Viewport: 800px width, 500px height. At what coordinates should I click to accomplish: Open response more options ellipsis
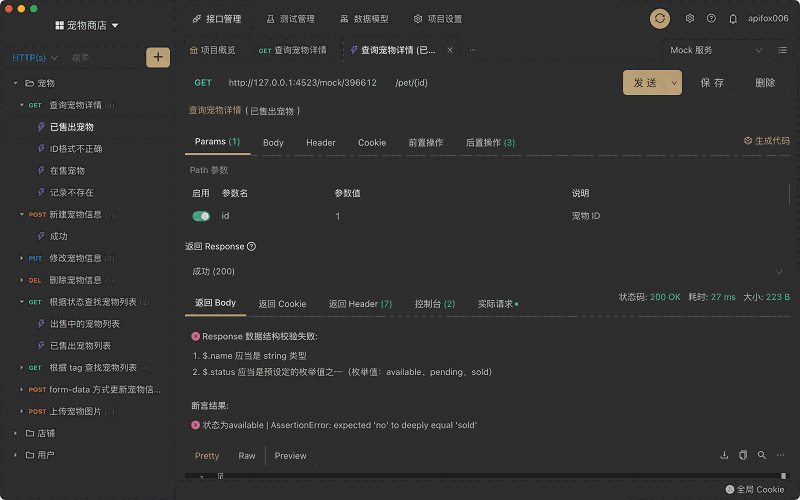781,455
